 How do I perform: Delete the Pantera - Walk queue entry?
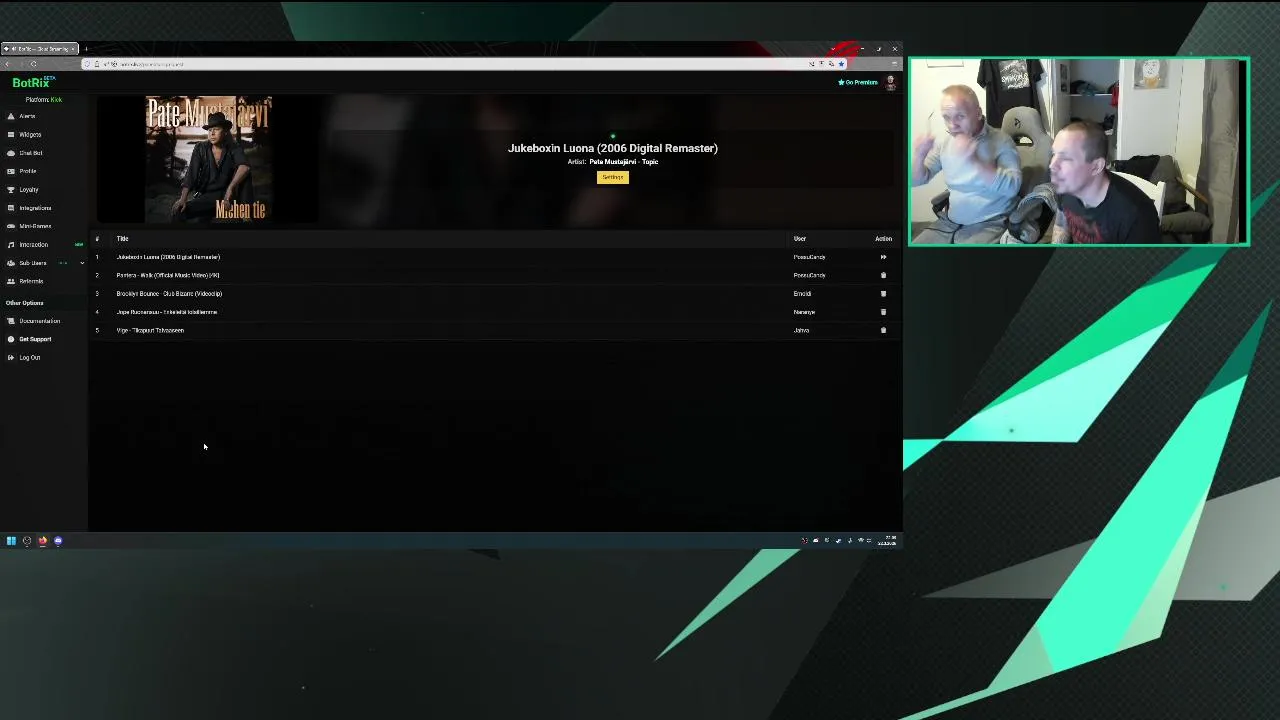883,275
